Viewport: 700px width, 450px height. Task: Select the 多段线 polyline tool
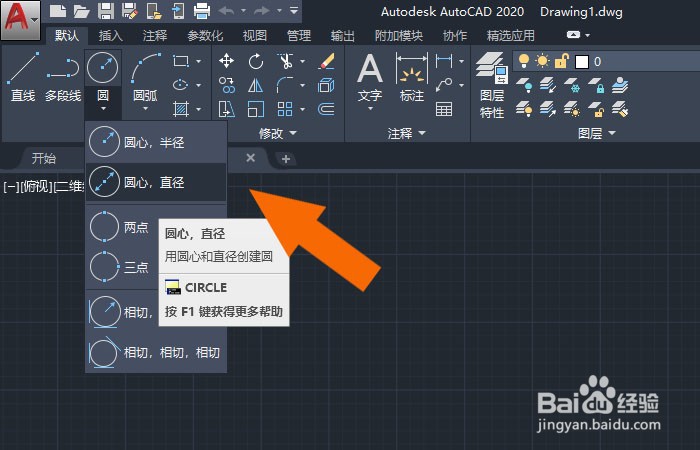coord(63,77)
